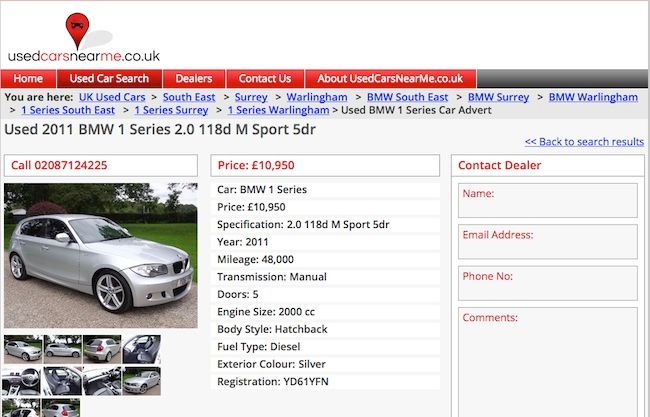This screenshot has width=650, height=417.
Task: Click the Call 02087124225 box
Action: [101, 165]
